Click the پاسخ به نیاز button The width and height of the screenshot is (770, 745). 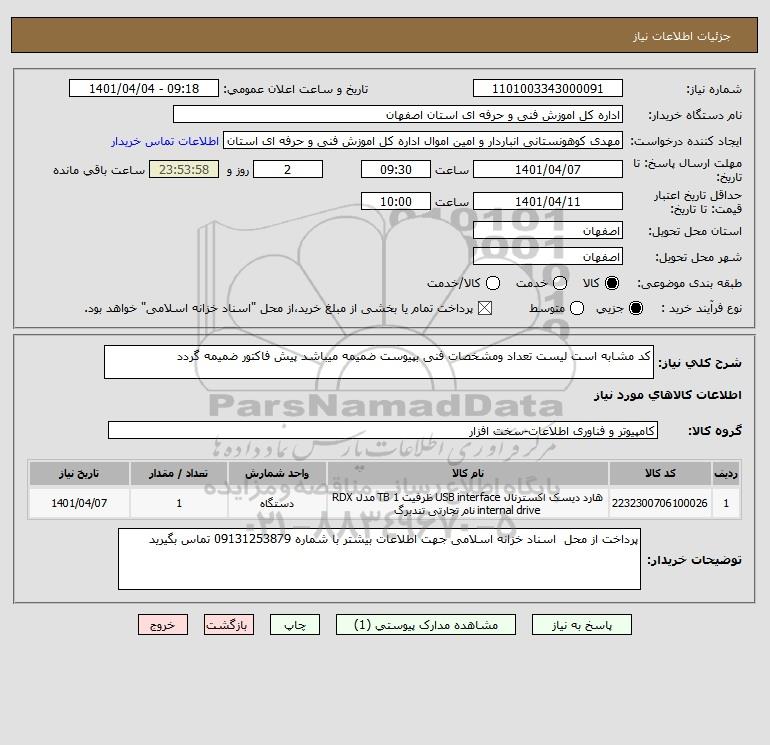pyautogui.click(x=581, y=625)
